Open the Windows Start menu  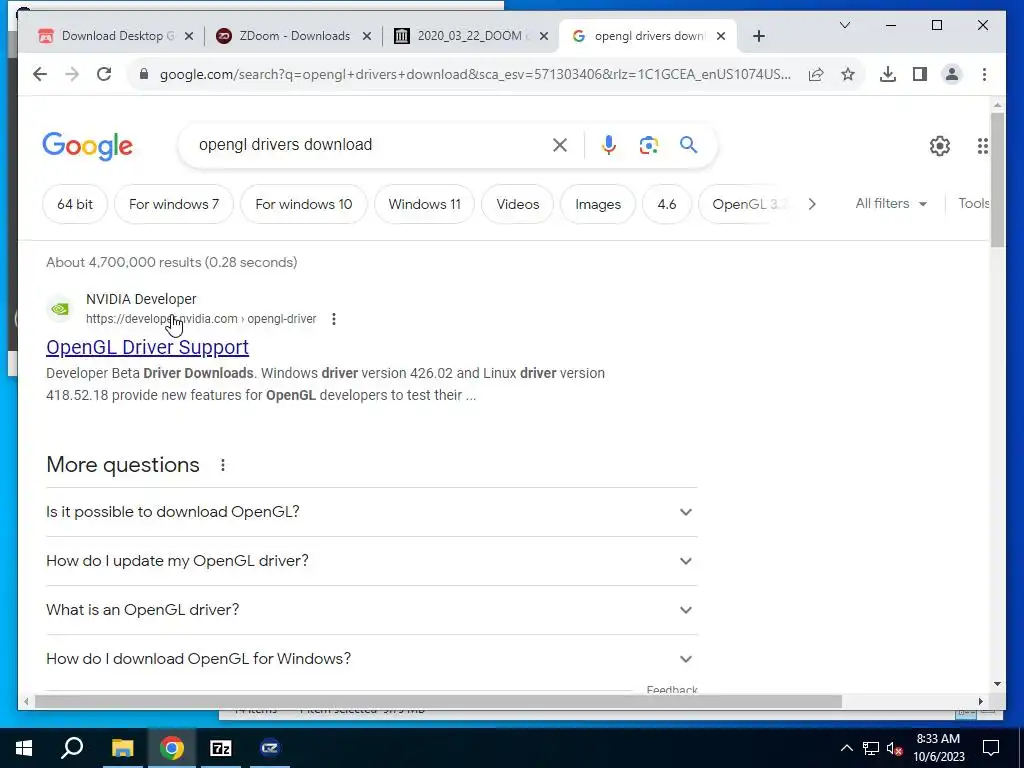click(x=24, y=748)
